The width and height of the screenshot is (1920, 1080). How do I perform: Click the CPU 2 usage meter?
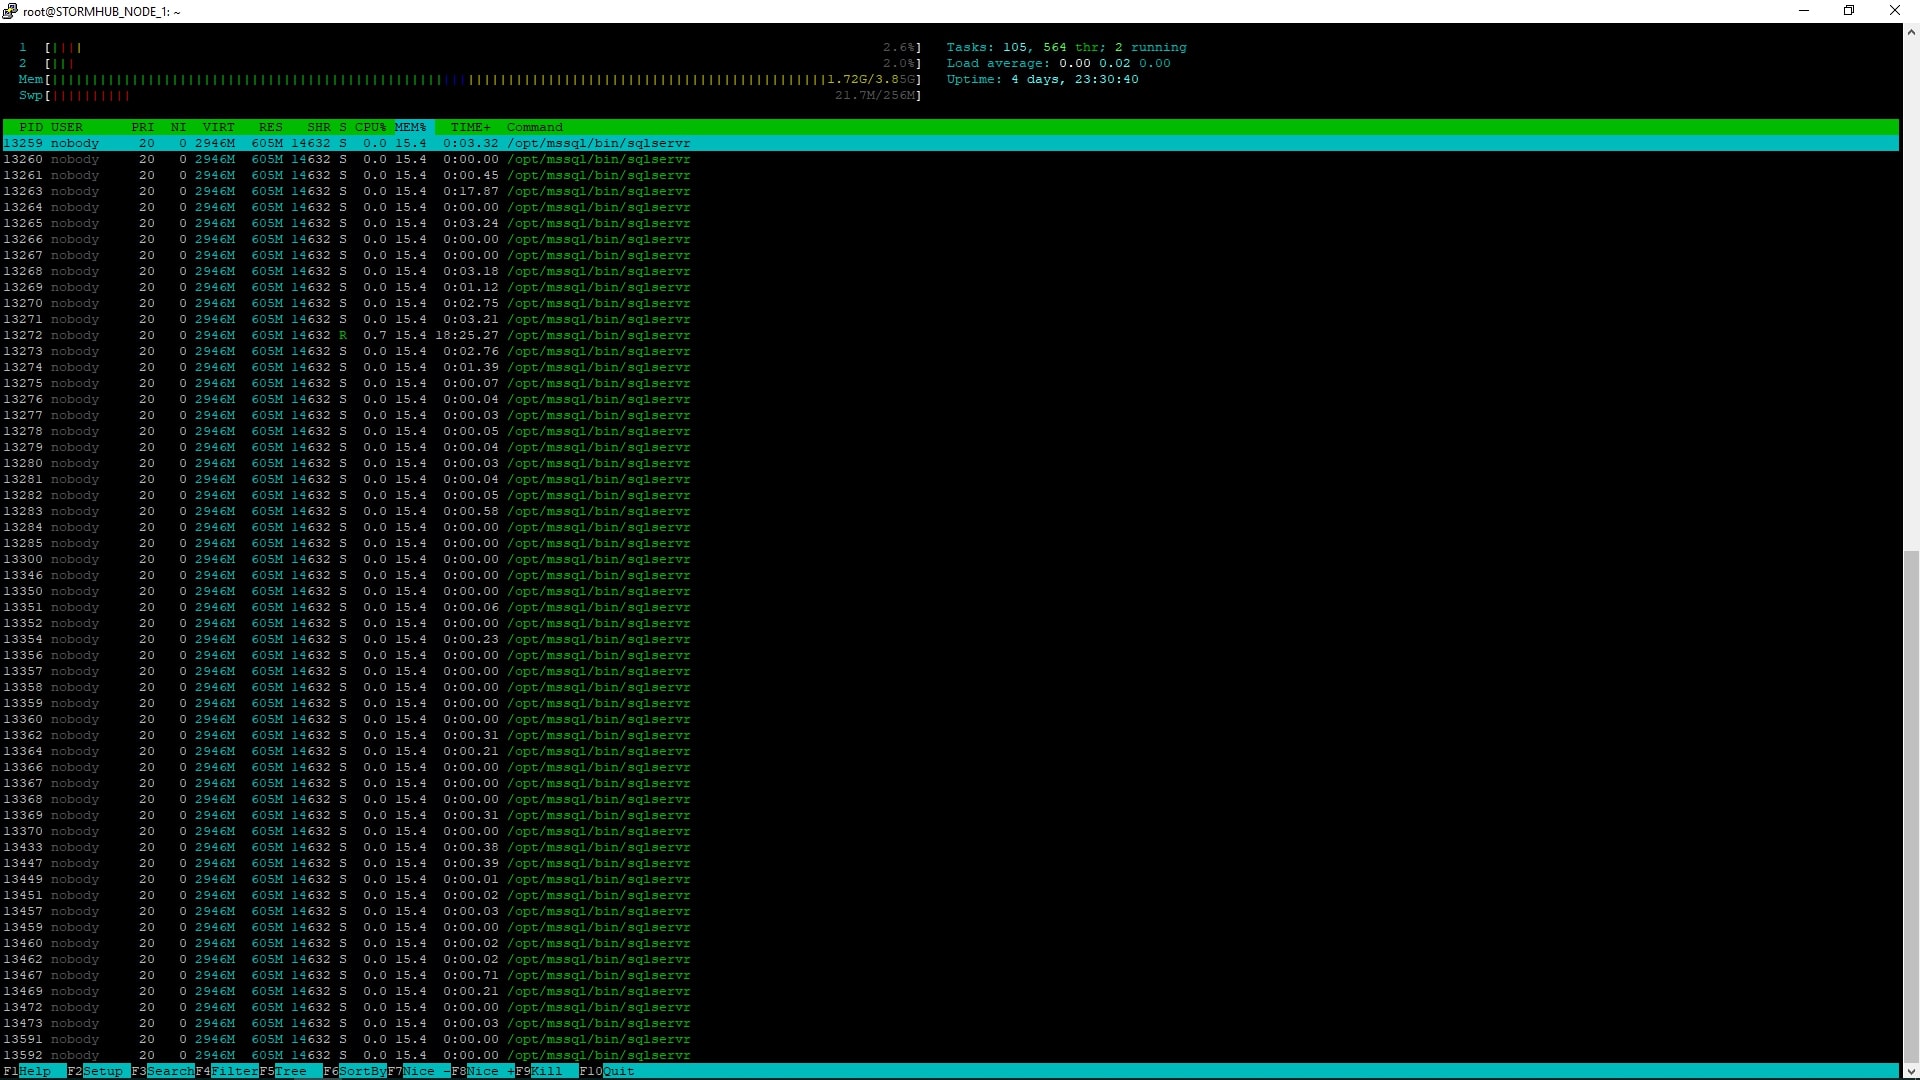(x=470, y=63)
